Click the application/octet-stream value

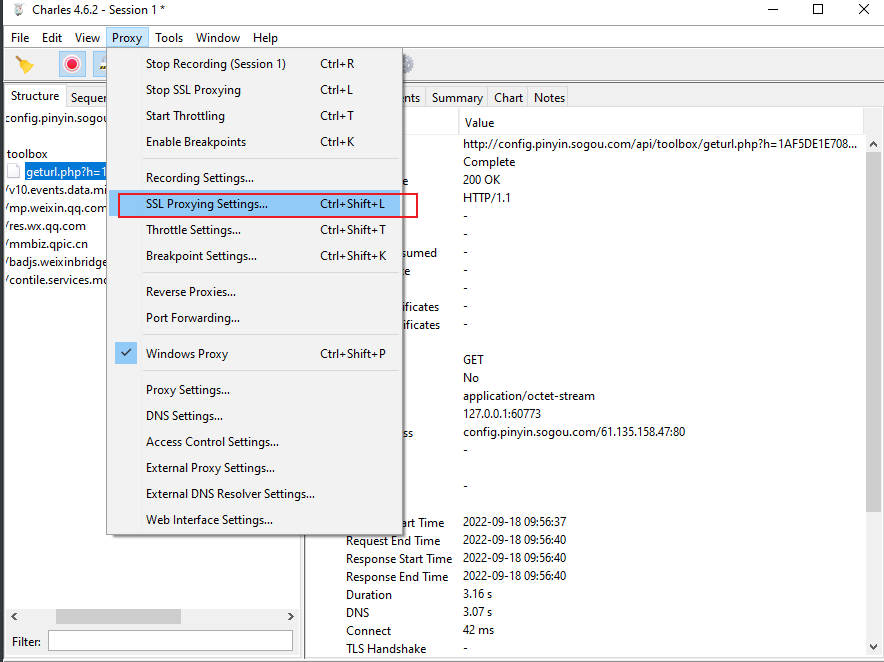click(529, 396)
